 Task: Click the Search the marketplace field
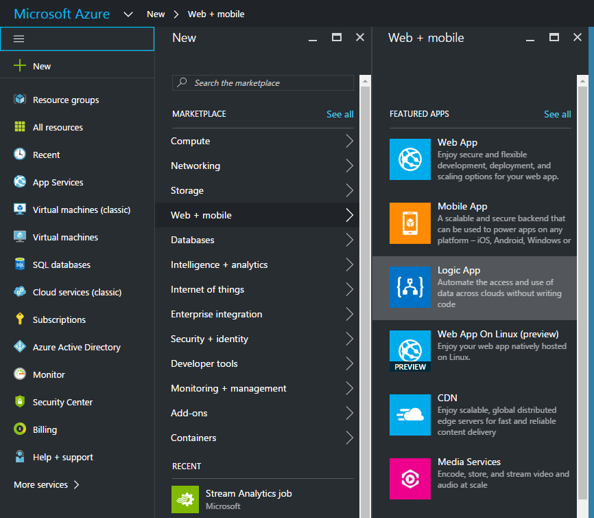pyautogui.click(x=263, y=83)
